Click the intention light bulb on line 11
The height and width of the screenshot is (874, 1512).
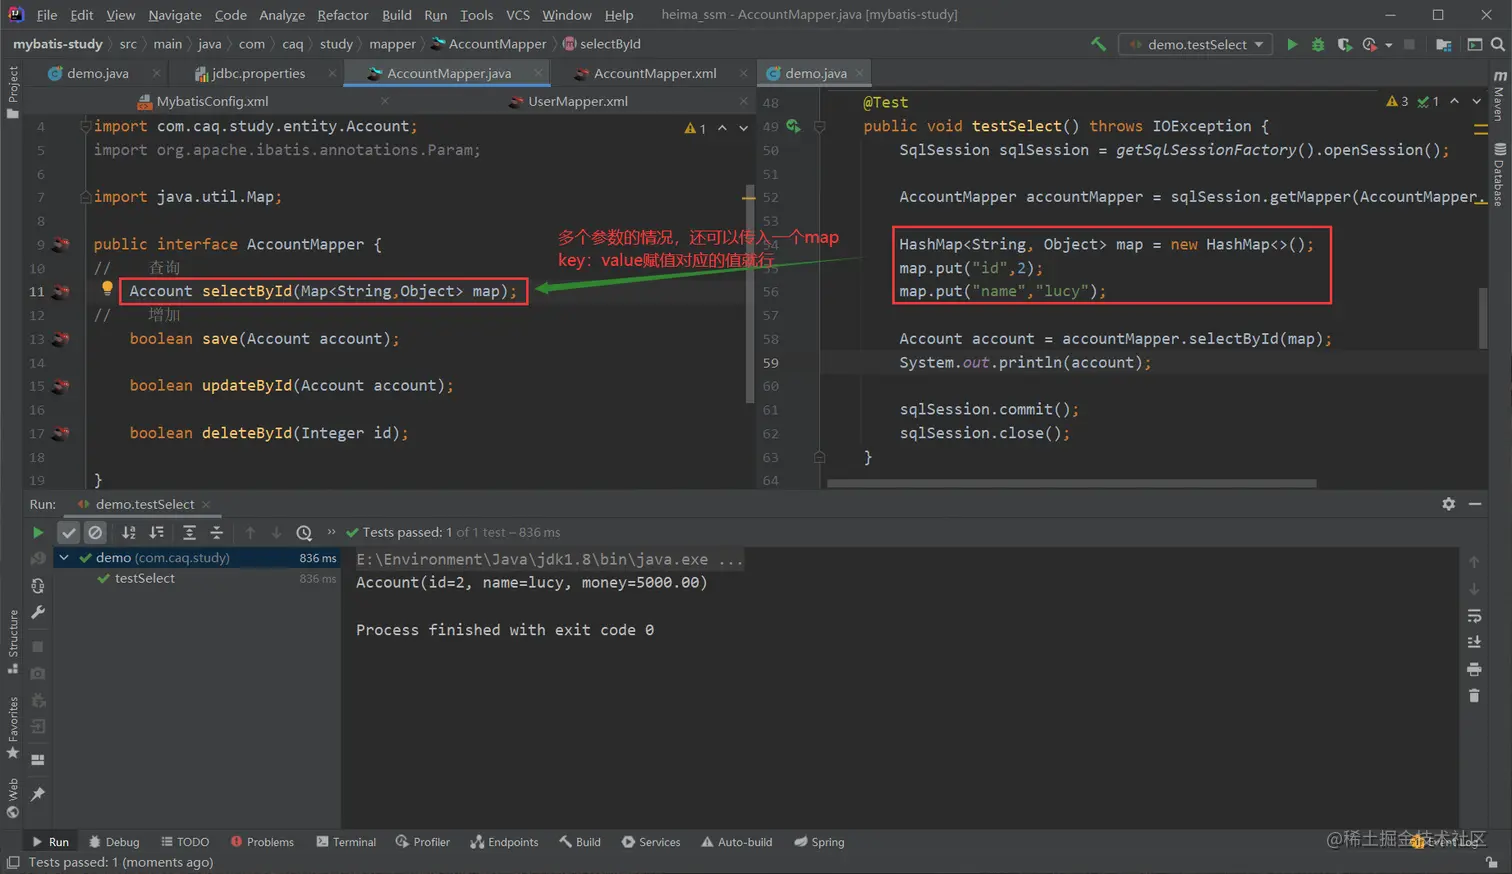pyautogui.click(x=107, y=288)
